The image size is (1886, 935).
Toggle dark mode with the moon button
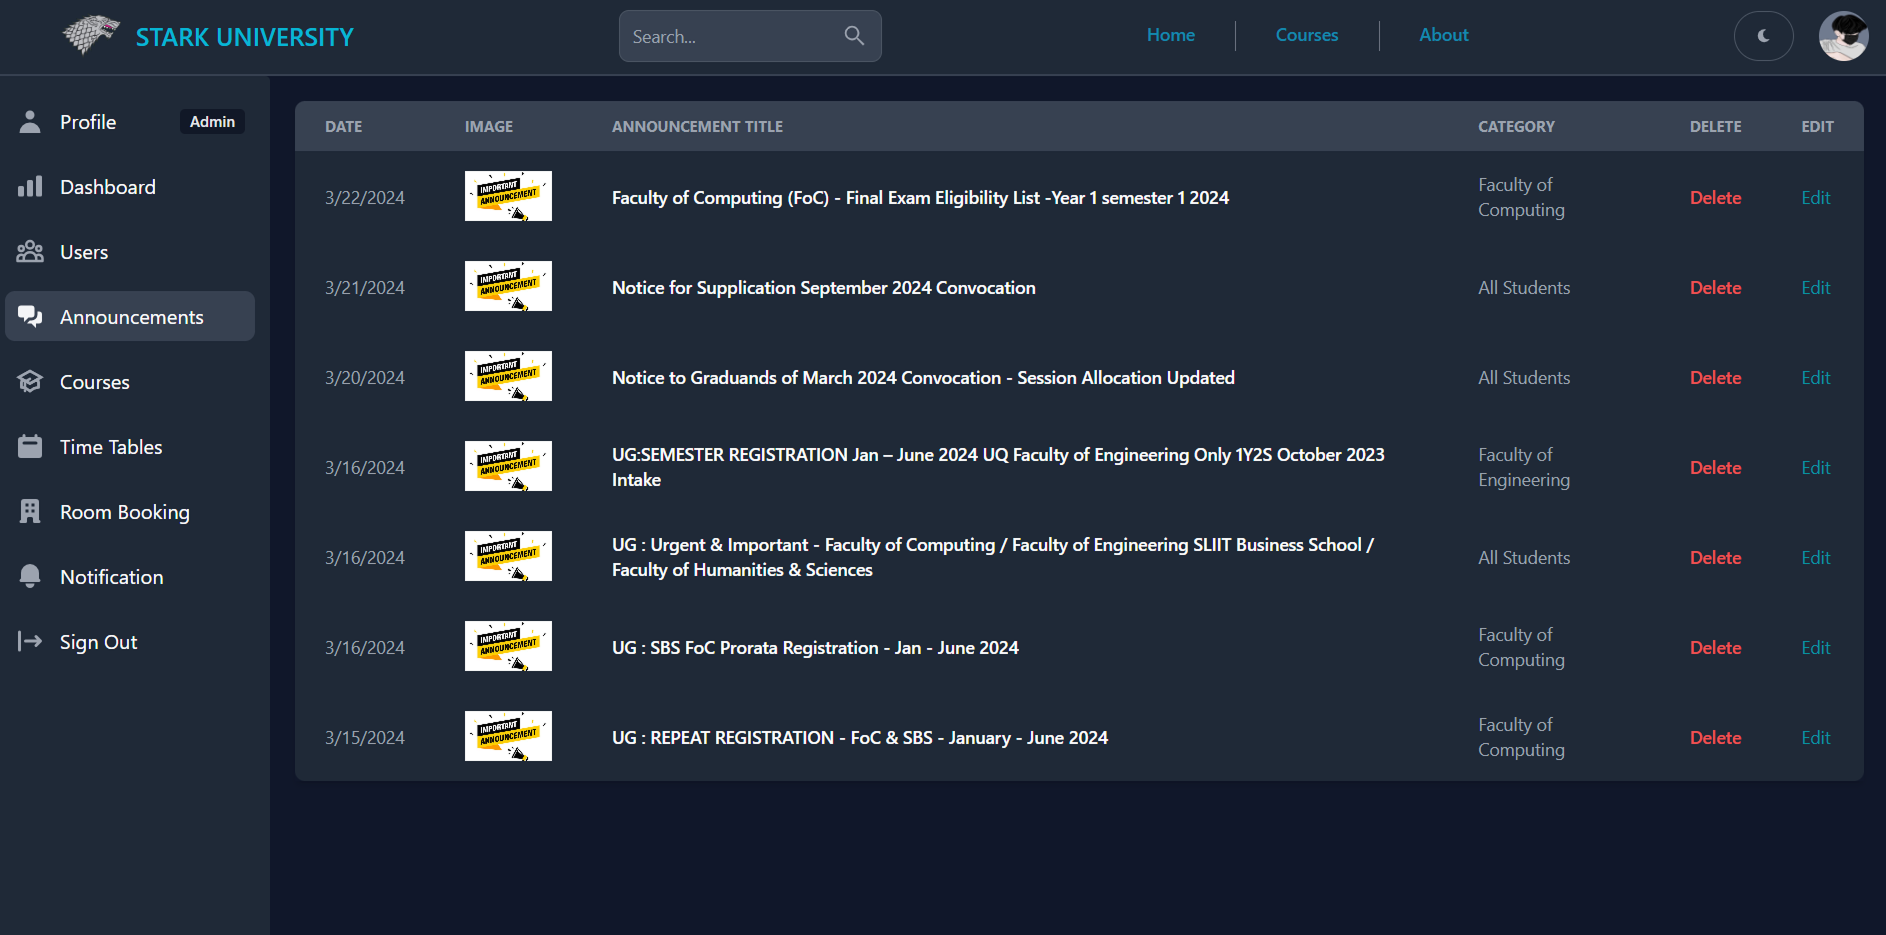coord(1763,36)
